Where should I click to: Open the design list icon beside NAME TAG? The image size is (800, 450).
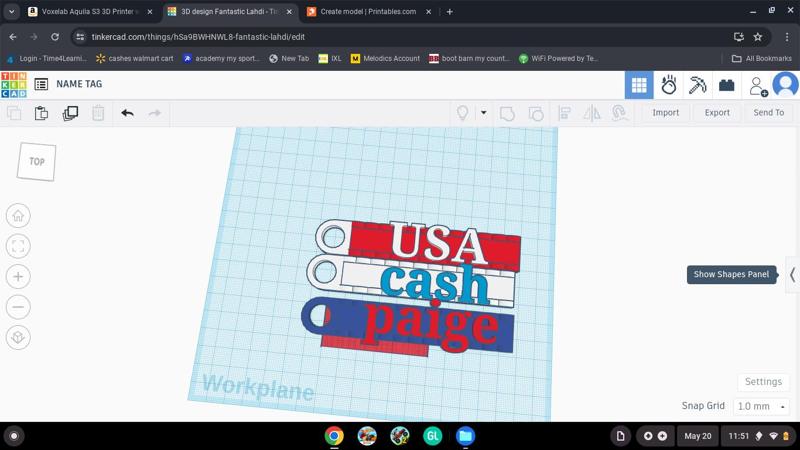[41, 84]
